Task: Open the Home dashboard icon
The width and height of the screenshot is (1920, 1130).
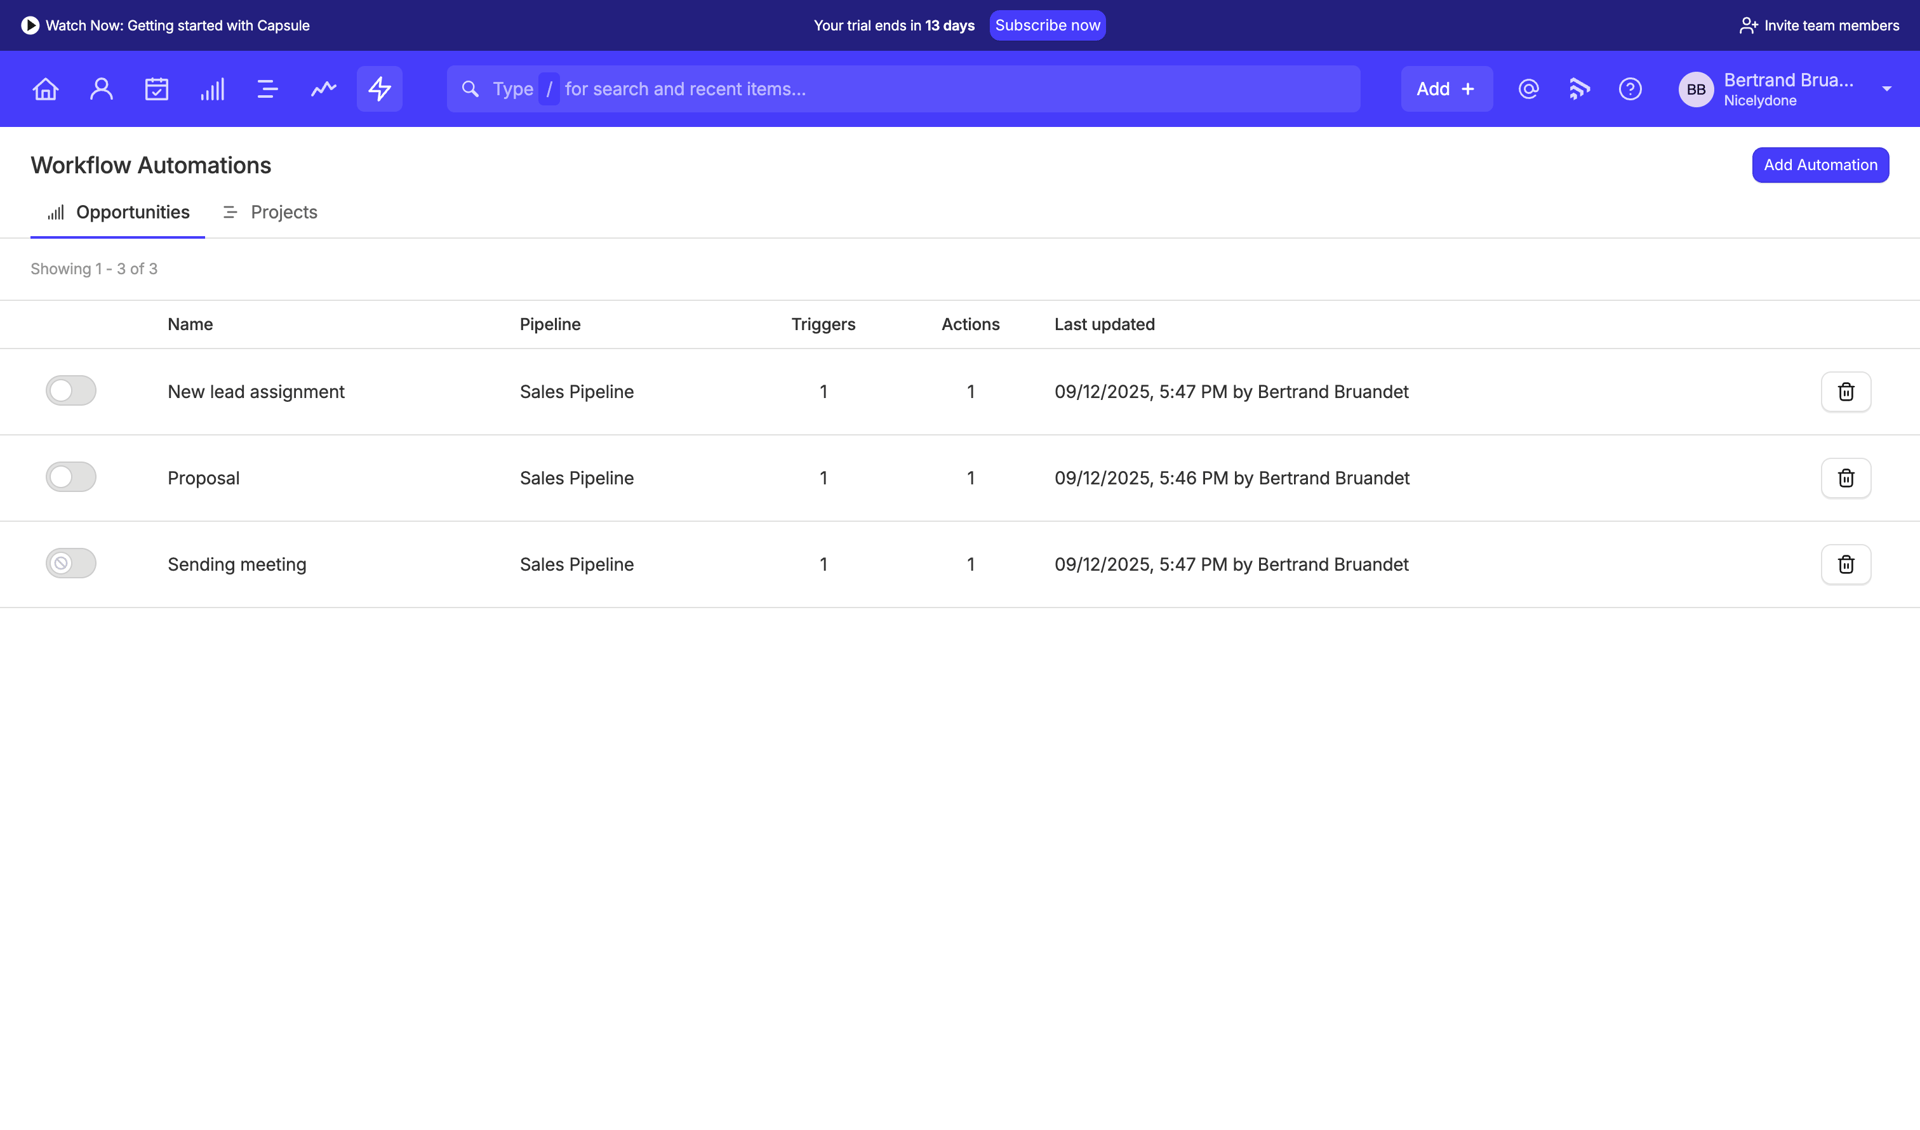Action: pos(45,89)
